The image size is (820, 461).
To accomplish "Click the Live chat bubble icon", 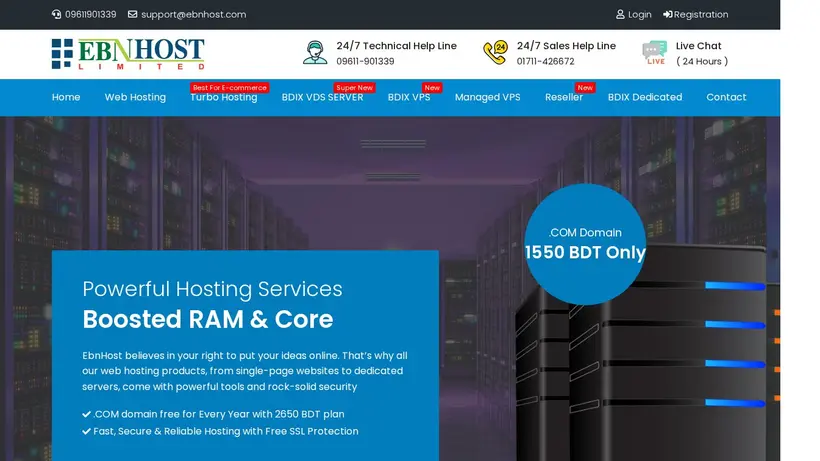I will click(655, 53).
